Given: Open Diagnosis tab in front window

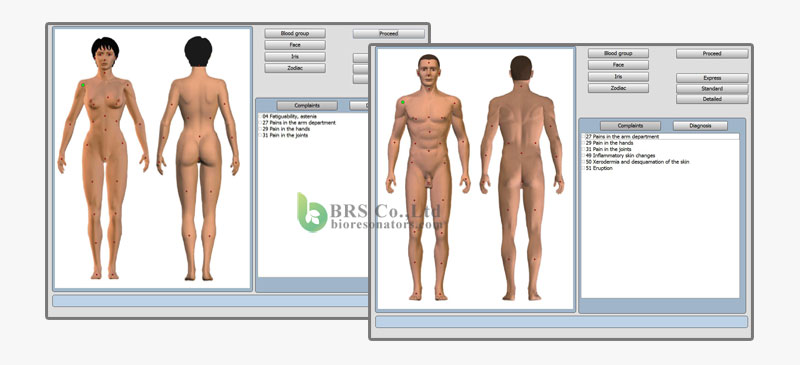Looking at the screenshot, I should tap(700, 126).
